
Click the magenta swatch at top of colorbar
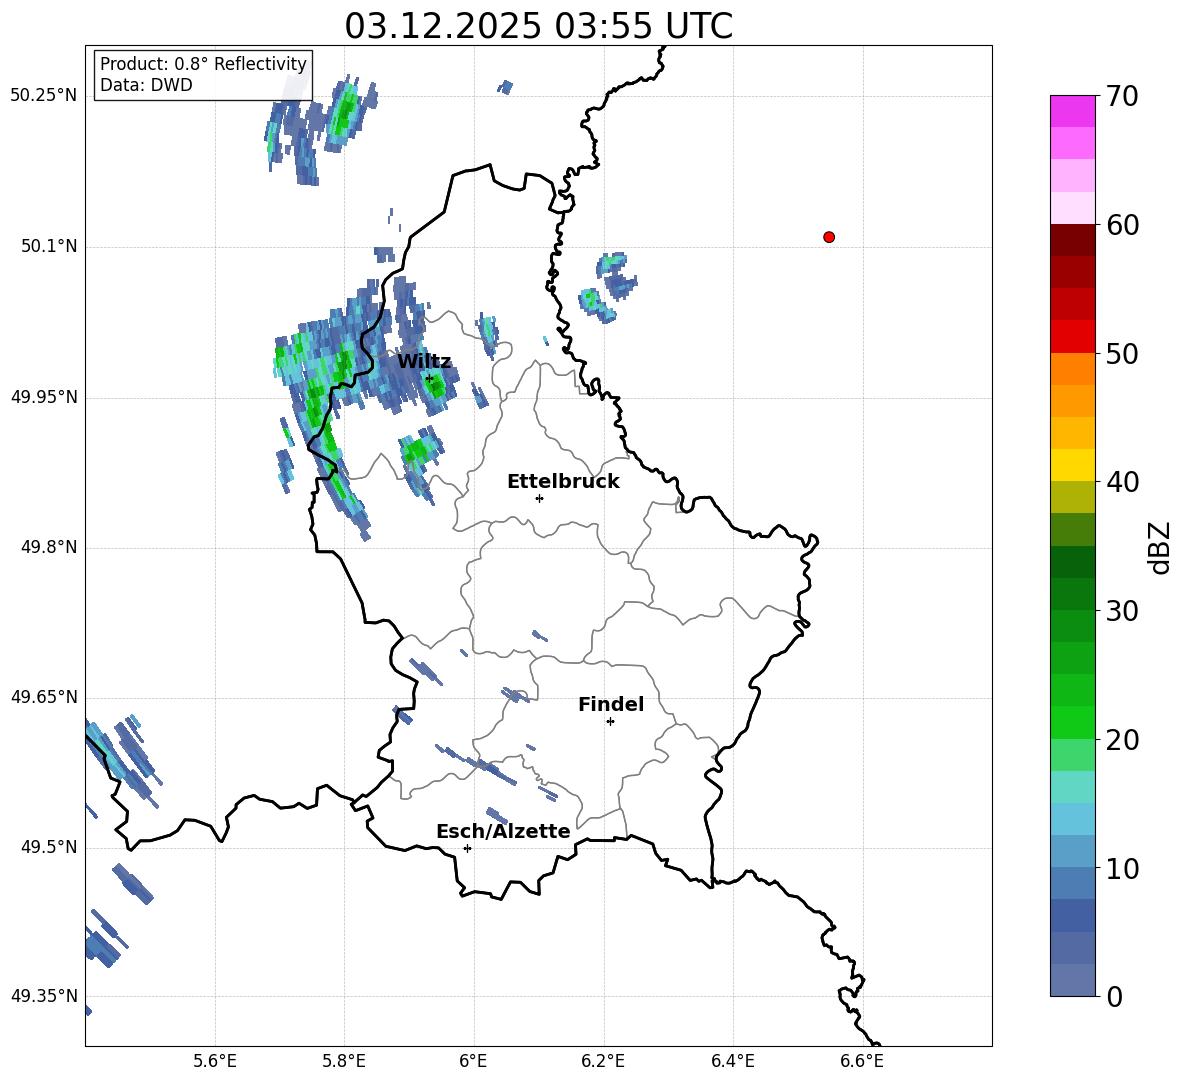(x=1073, y=111)
